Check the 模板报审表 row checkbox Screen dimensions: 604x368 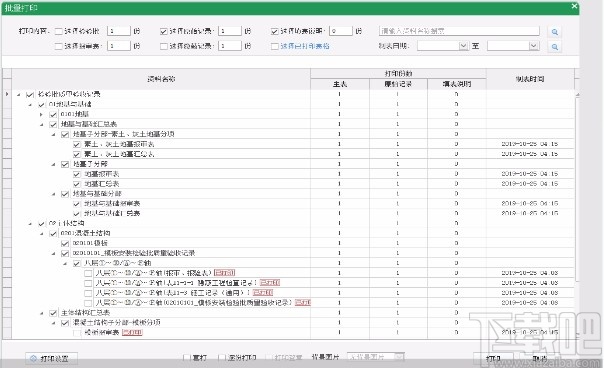[x=77, y=333]
